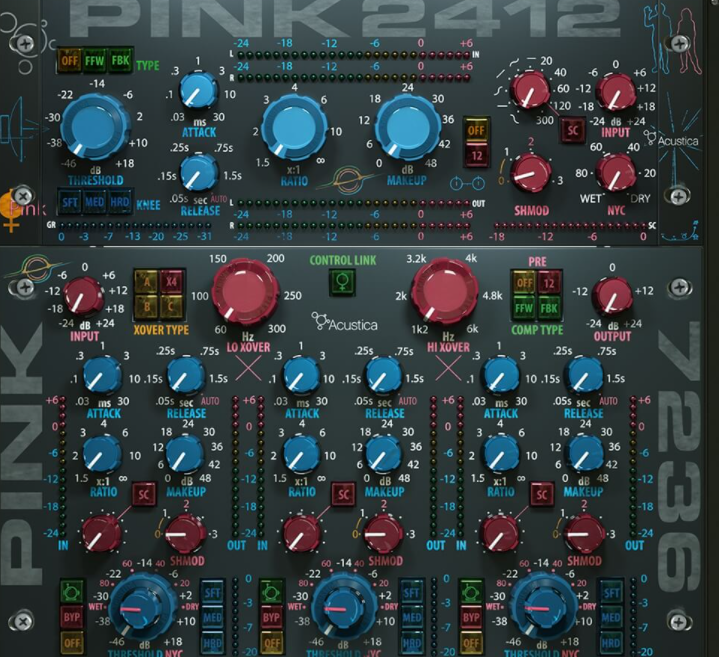
Task: Select the X4 crossover type
Action: (169, 283)
